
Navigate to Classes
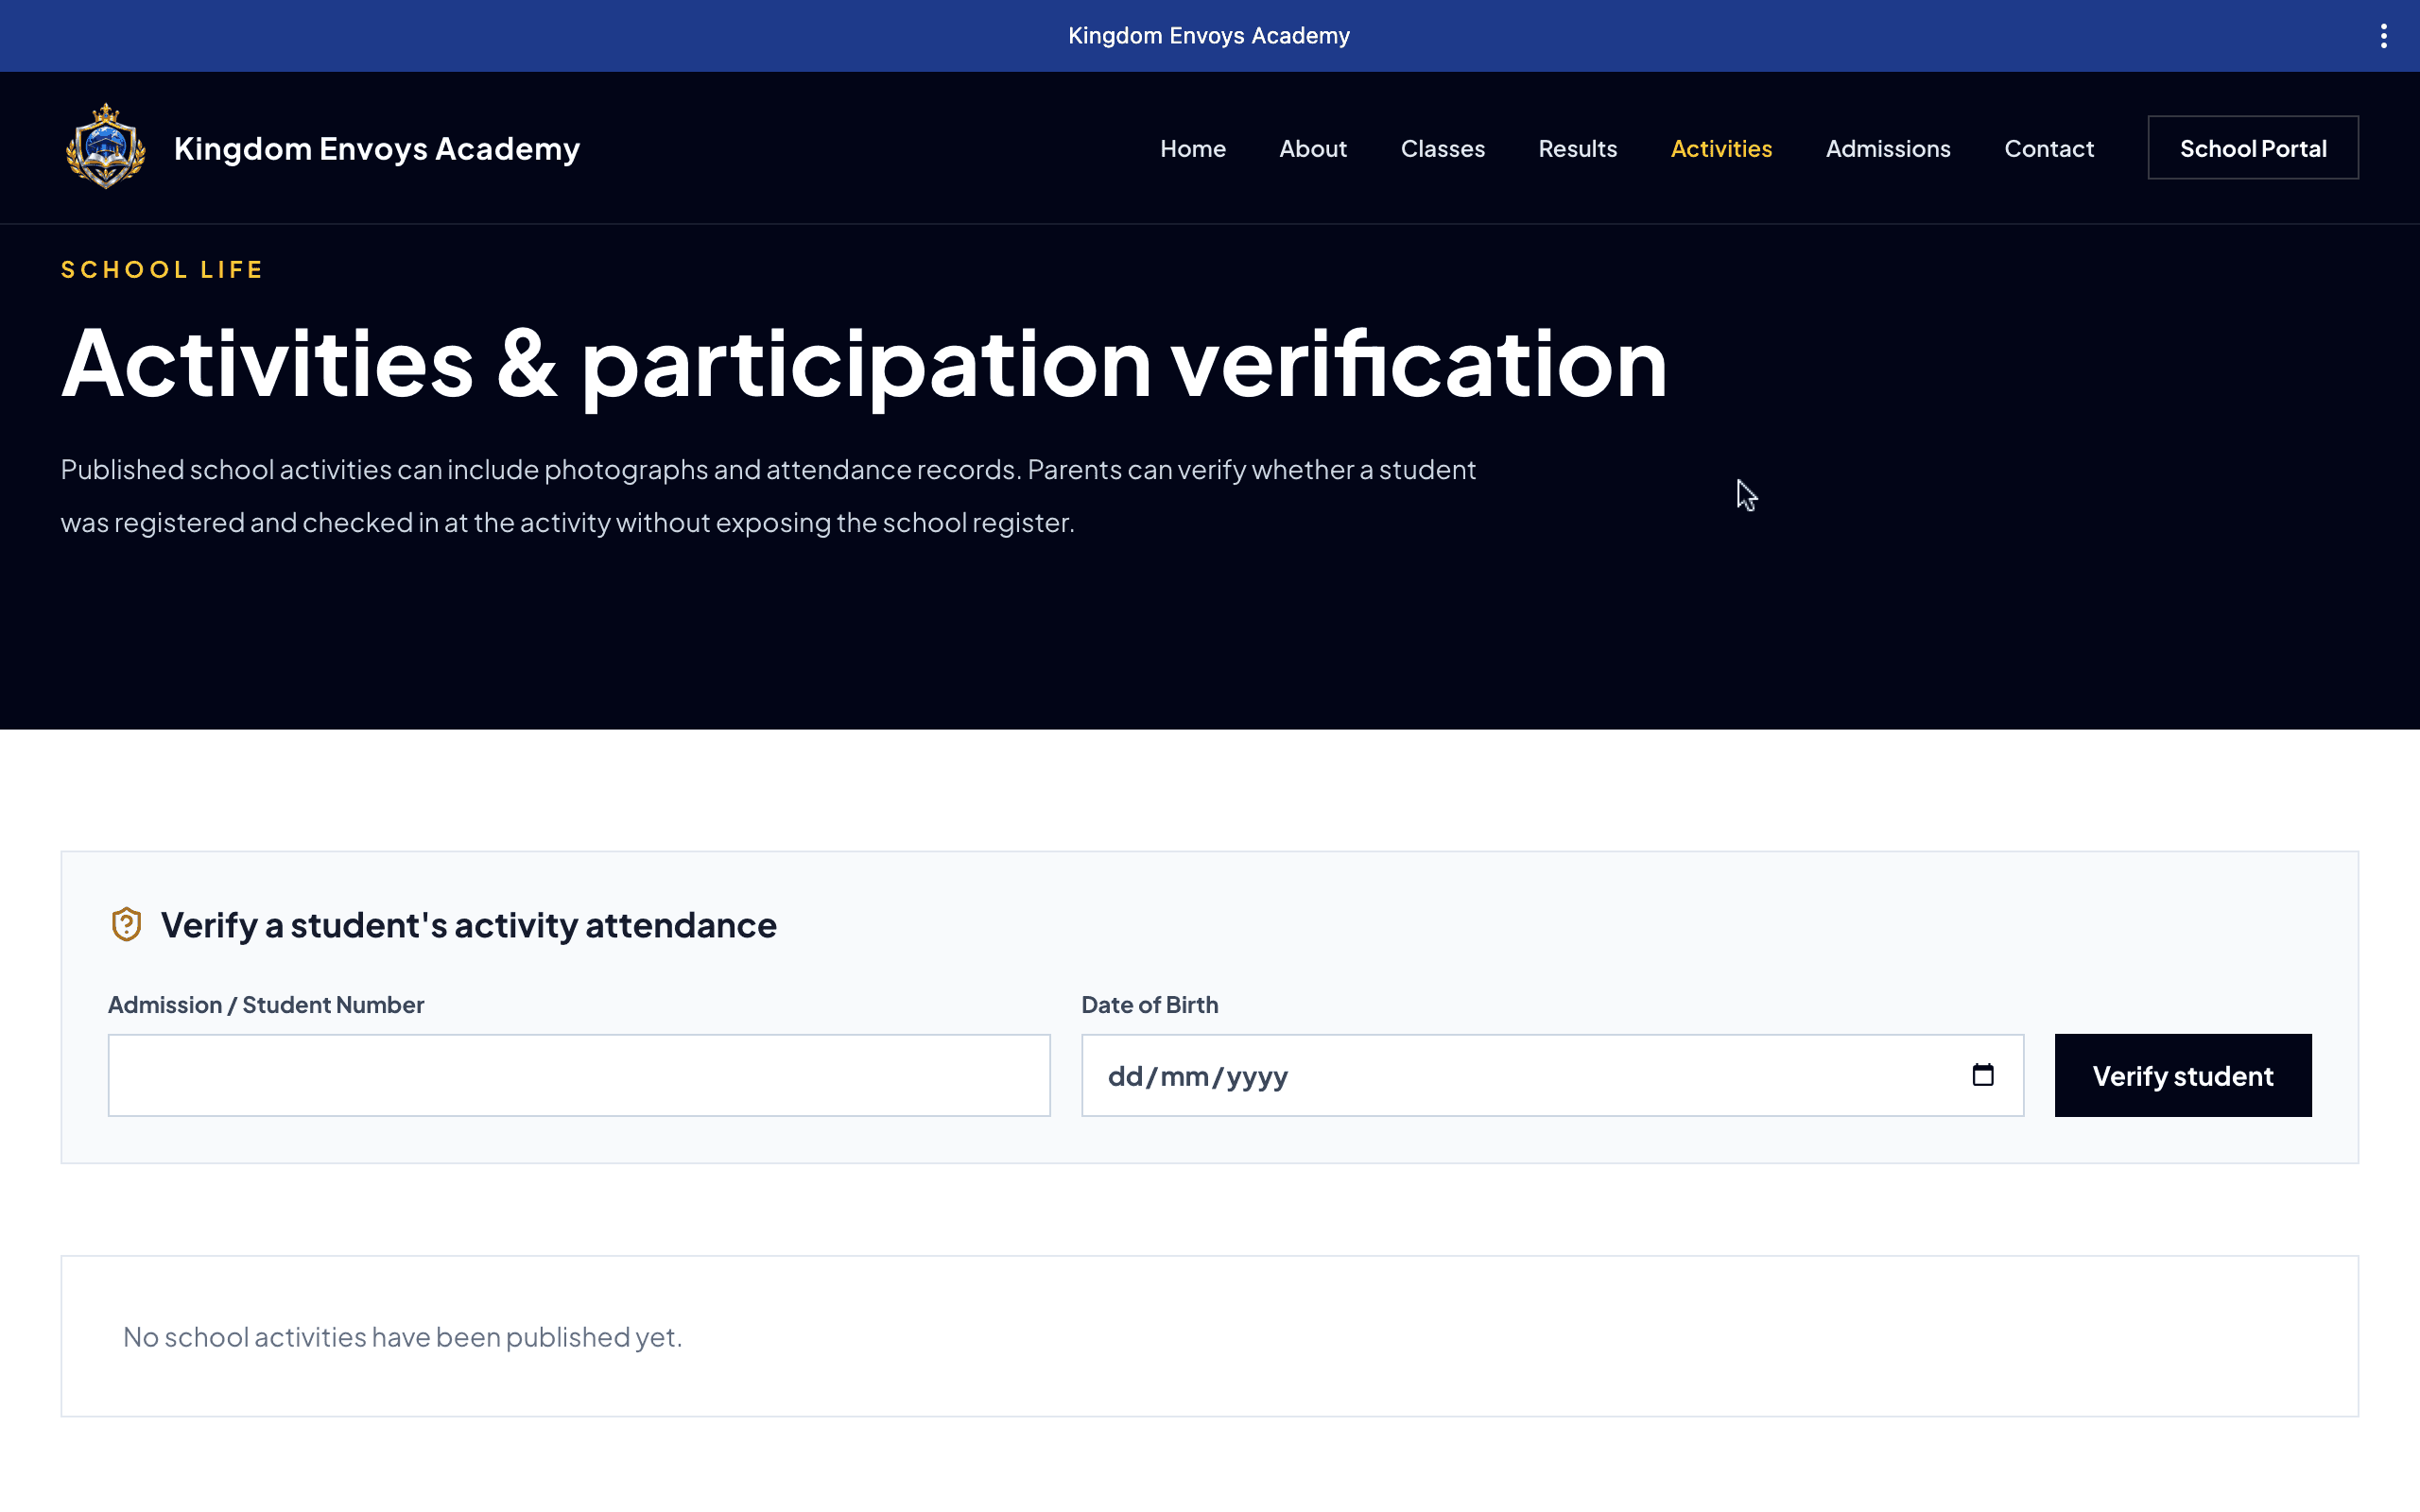[x=1442, y=148]
